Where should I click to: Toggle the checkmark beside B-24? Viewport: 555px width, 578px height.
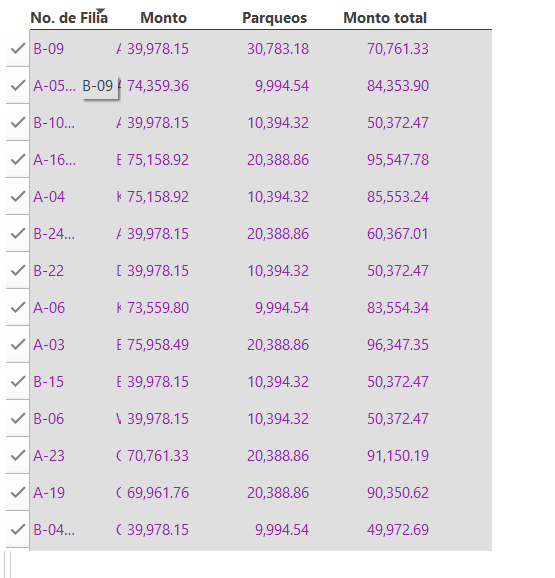(18, 233)
